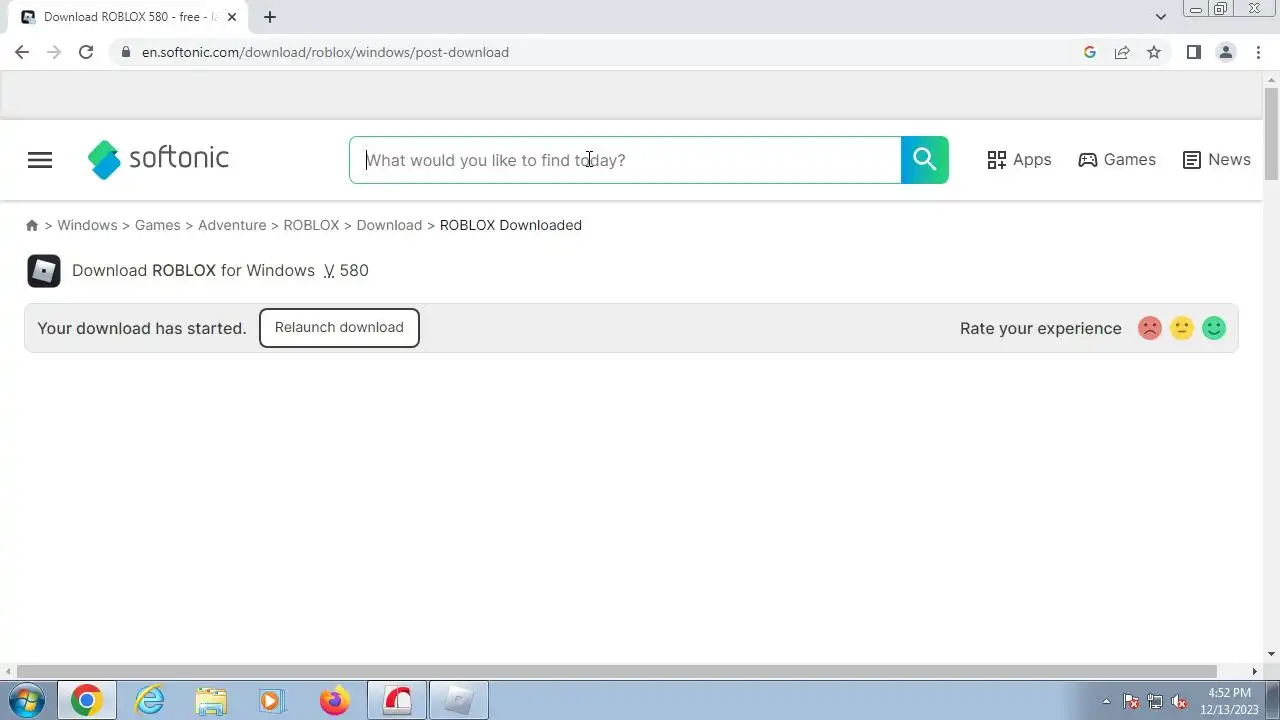Rate experience with sad red face
The image size is (1280, 720).
click(x=1150, y=328)
